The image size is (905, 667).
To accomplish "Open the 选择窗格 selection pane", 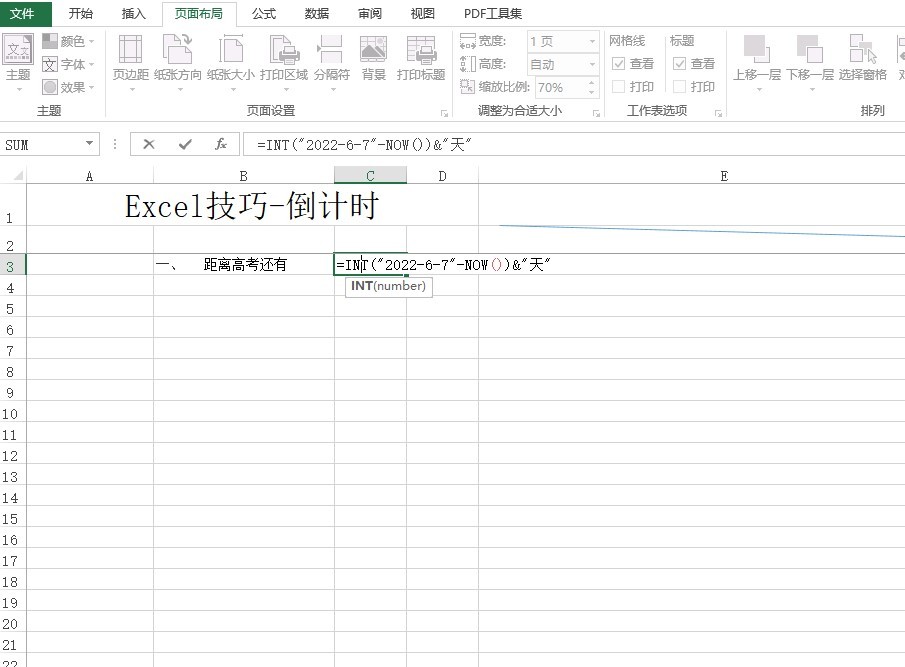I will (863, 58).
